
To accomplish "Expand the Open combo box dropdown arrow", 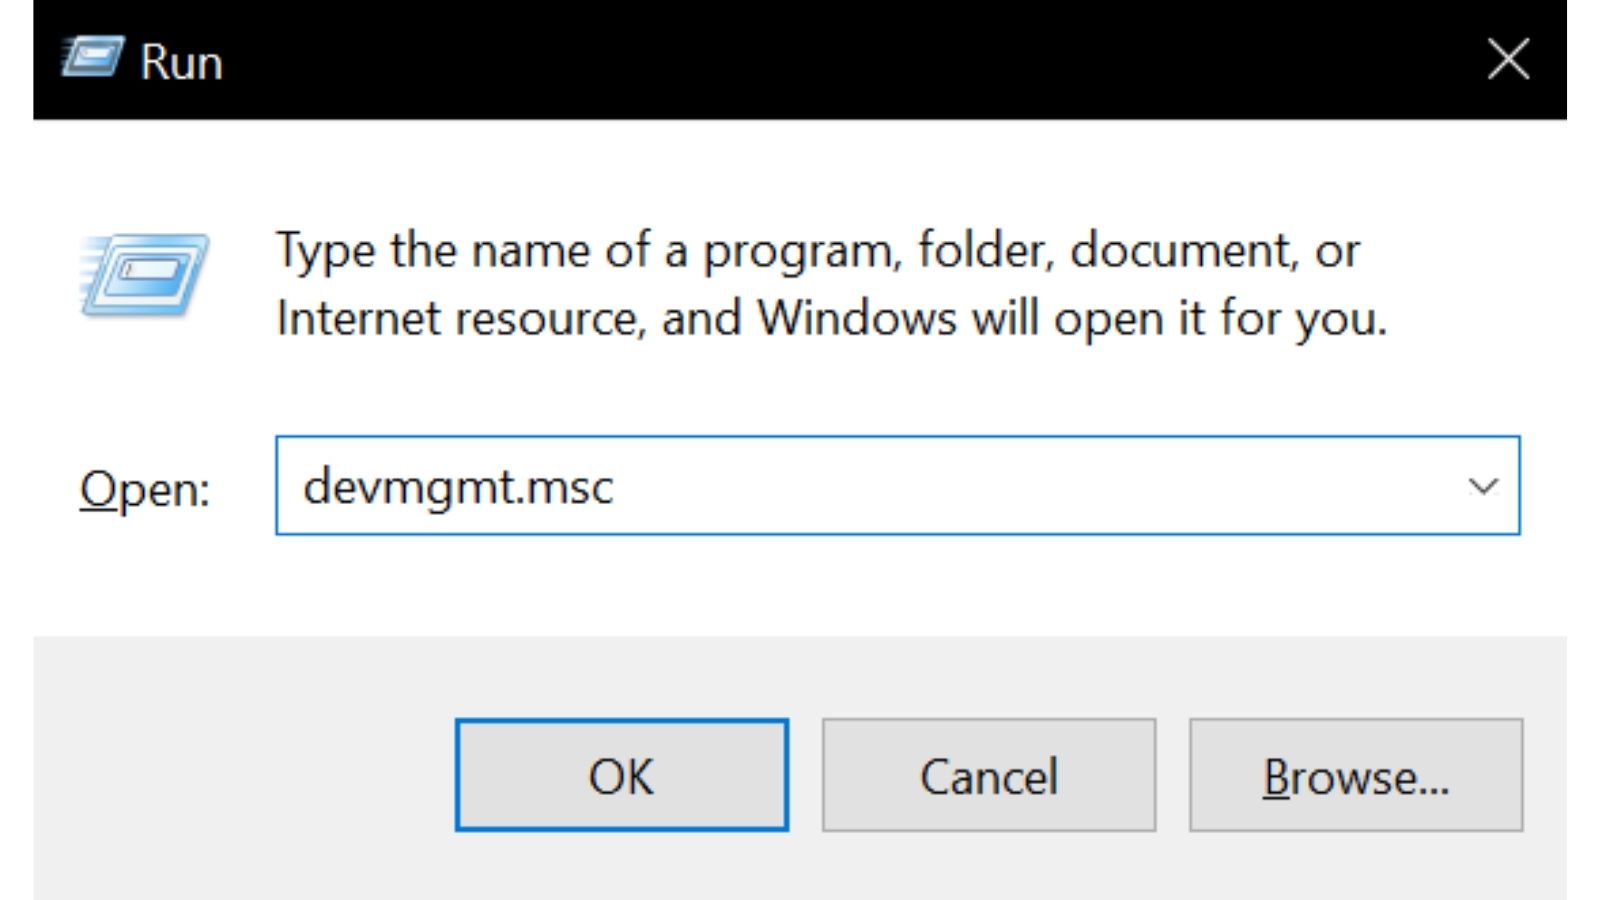I will click(x=1483, y=487).
